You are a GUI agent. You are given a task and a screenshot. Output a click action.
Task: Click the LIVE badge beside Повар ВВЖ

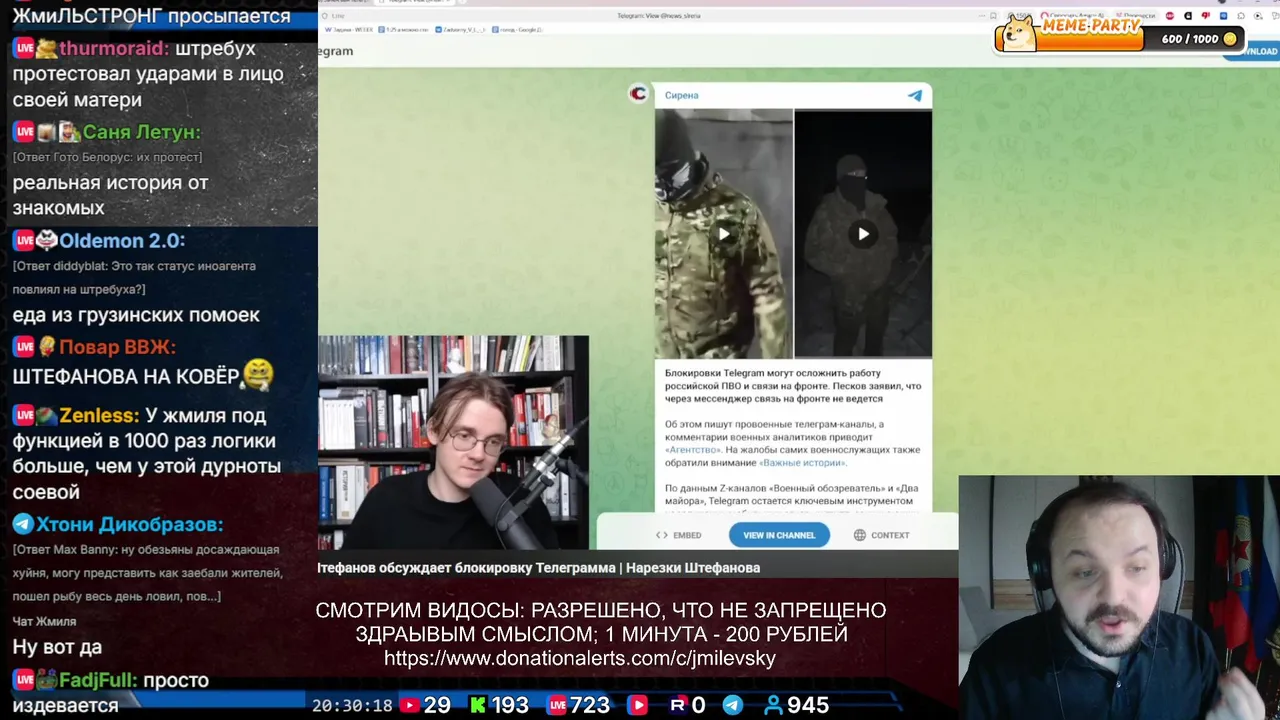tap(24, 347)
